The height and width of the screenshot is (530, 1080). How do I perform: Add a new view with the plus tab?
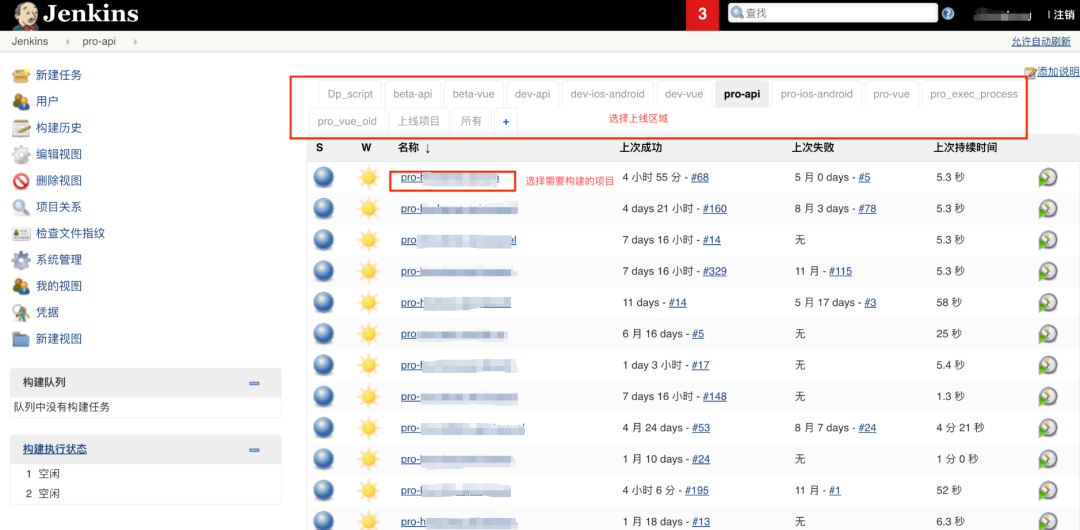pos(506,121)
